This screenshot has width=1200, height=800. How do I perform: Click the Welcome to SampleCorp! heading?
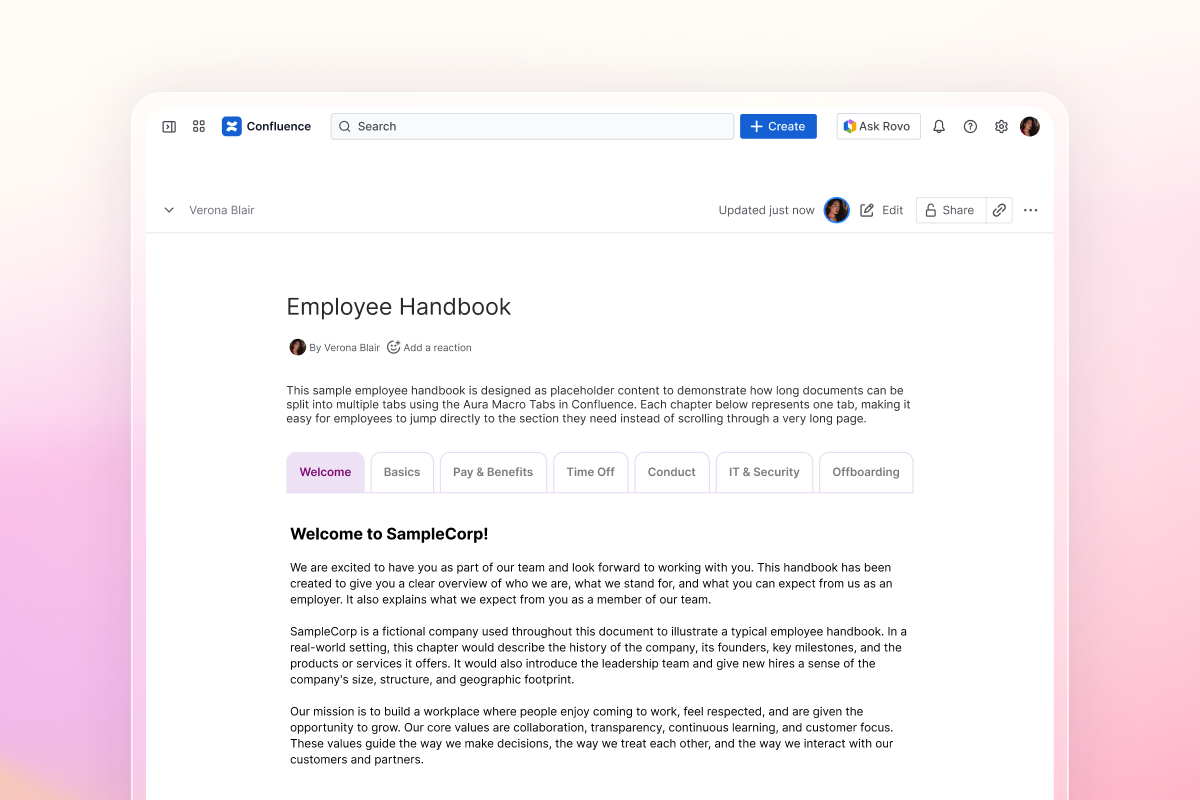click(389, 534)
